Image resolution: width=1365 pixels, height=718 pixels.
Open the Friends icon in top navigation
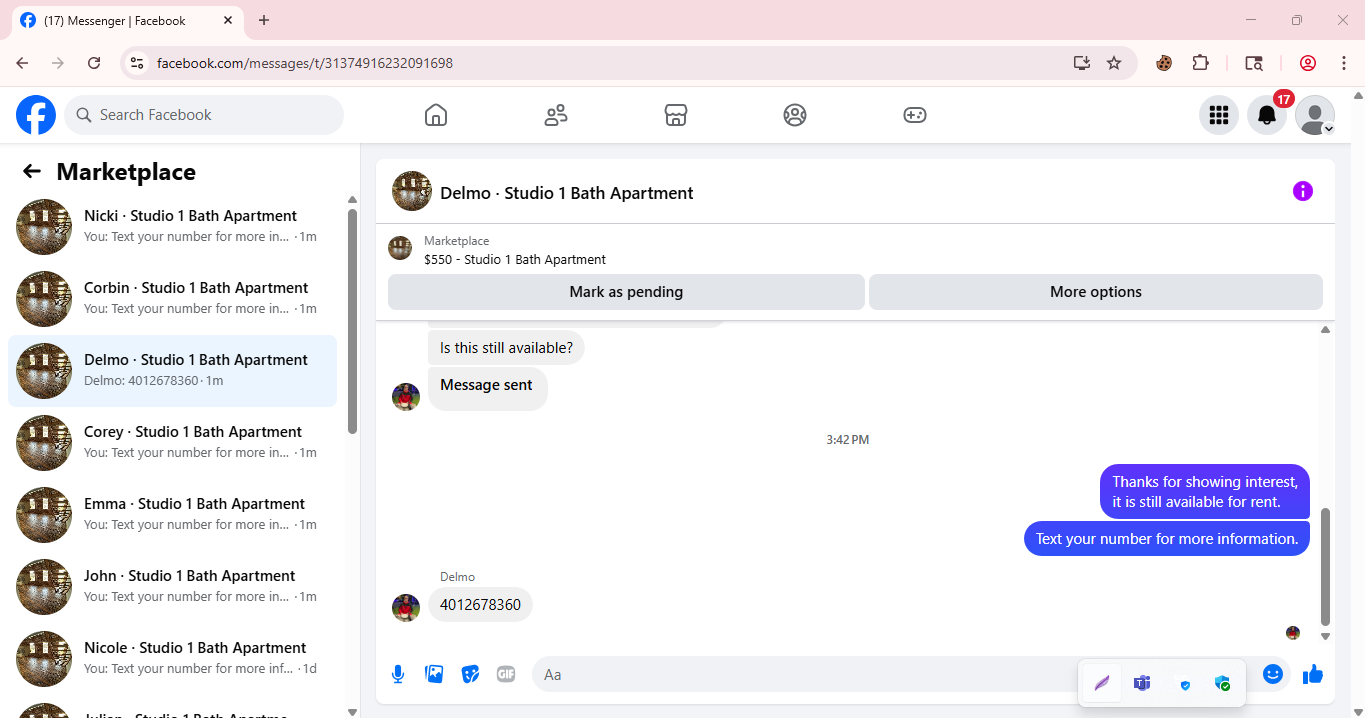[556, 115]
